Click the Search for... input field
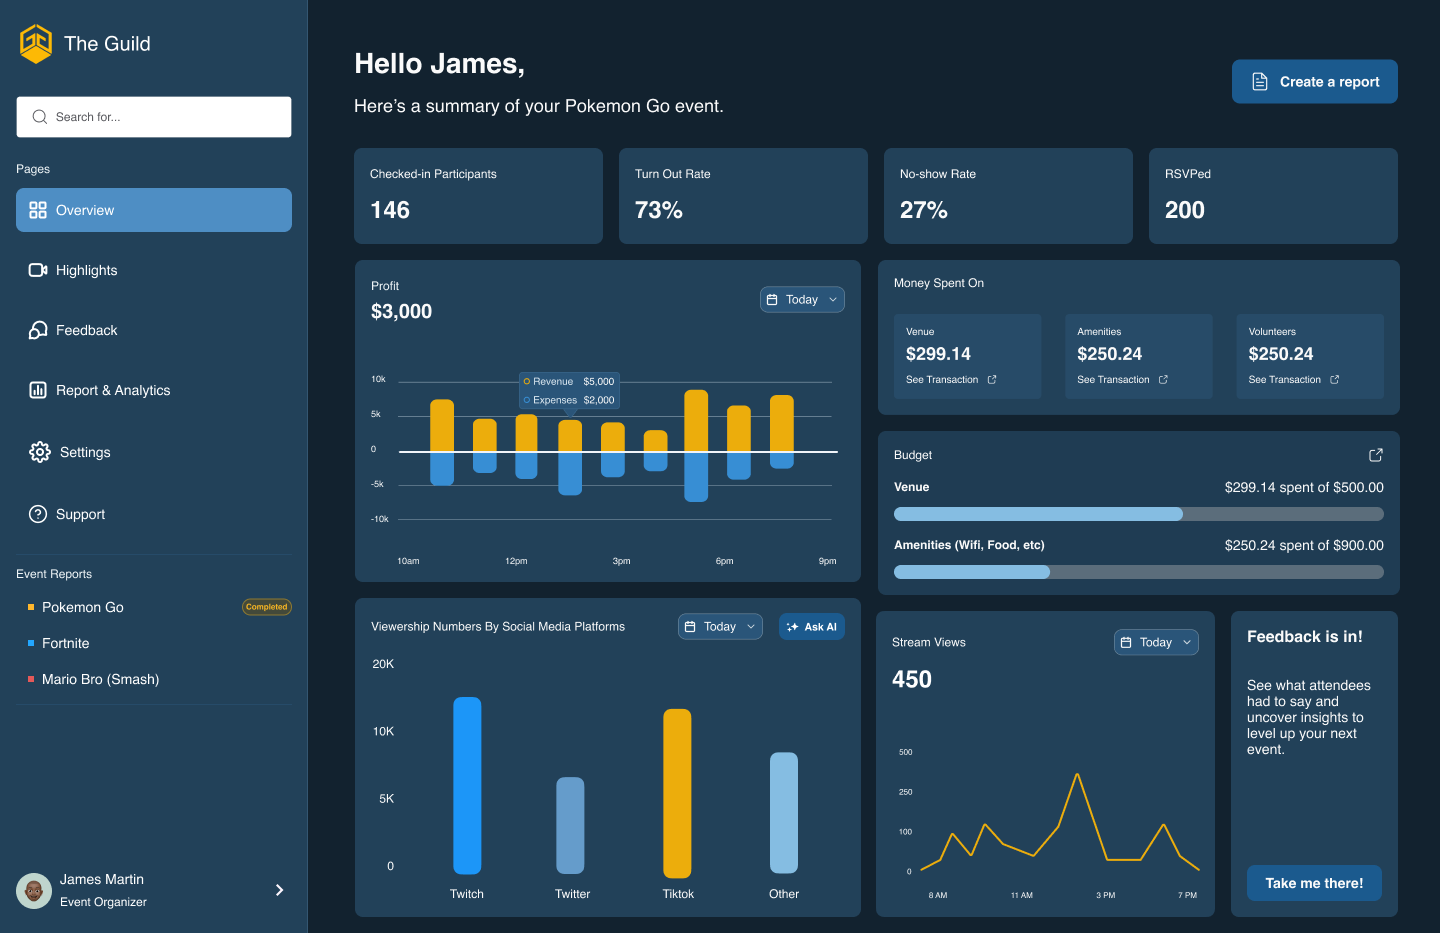Screen dimensions: 1440x933 pos(154,117)
